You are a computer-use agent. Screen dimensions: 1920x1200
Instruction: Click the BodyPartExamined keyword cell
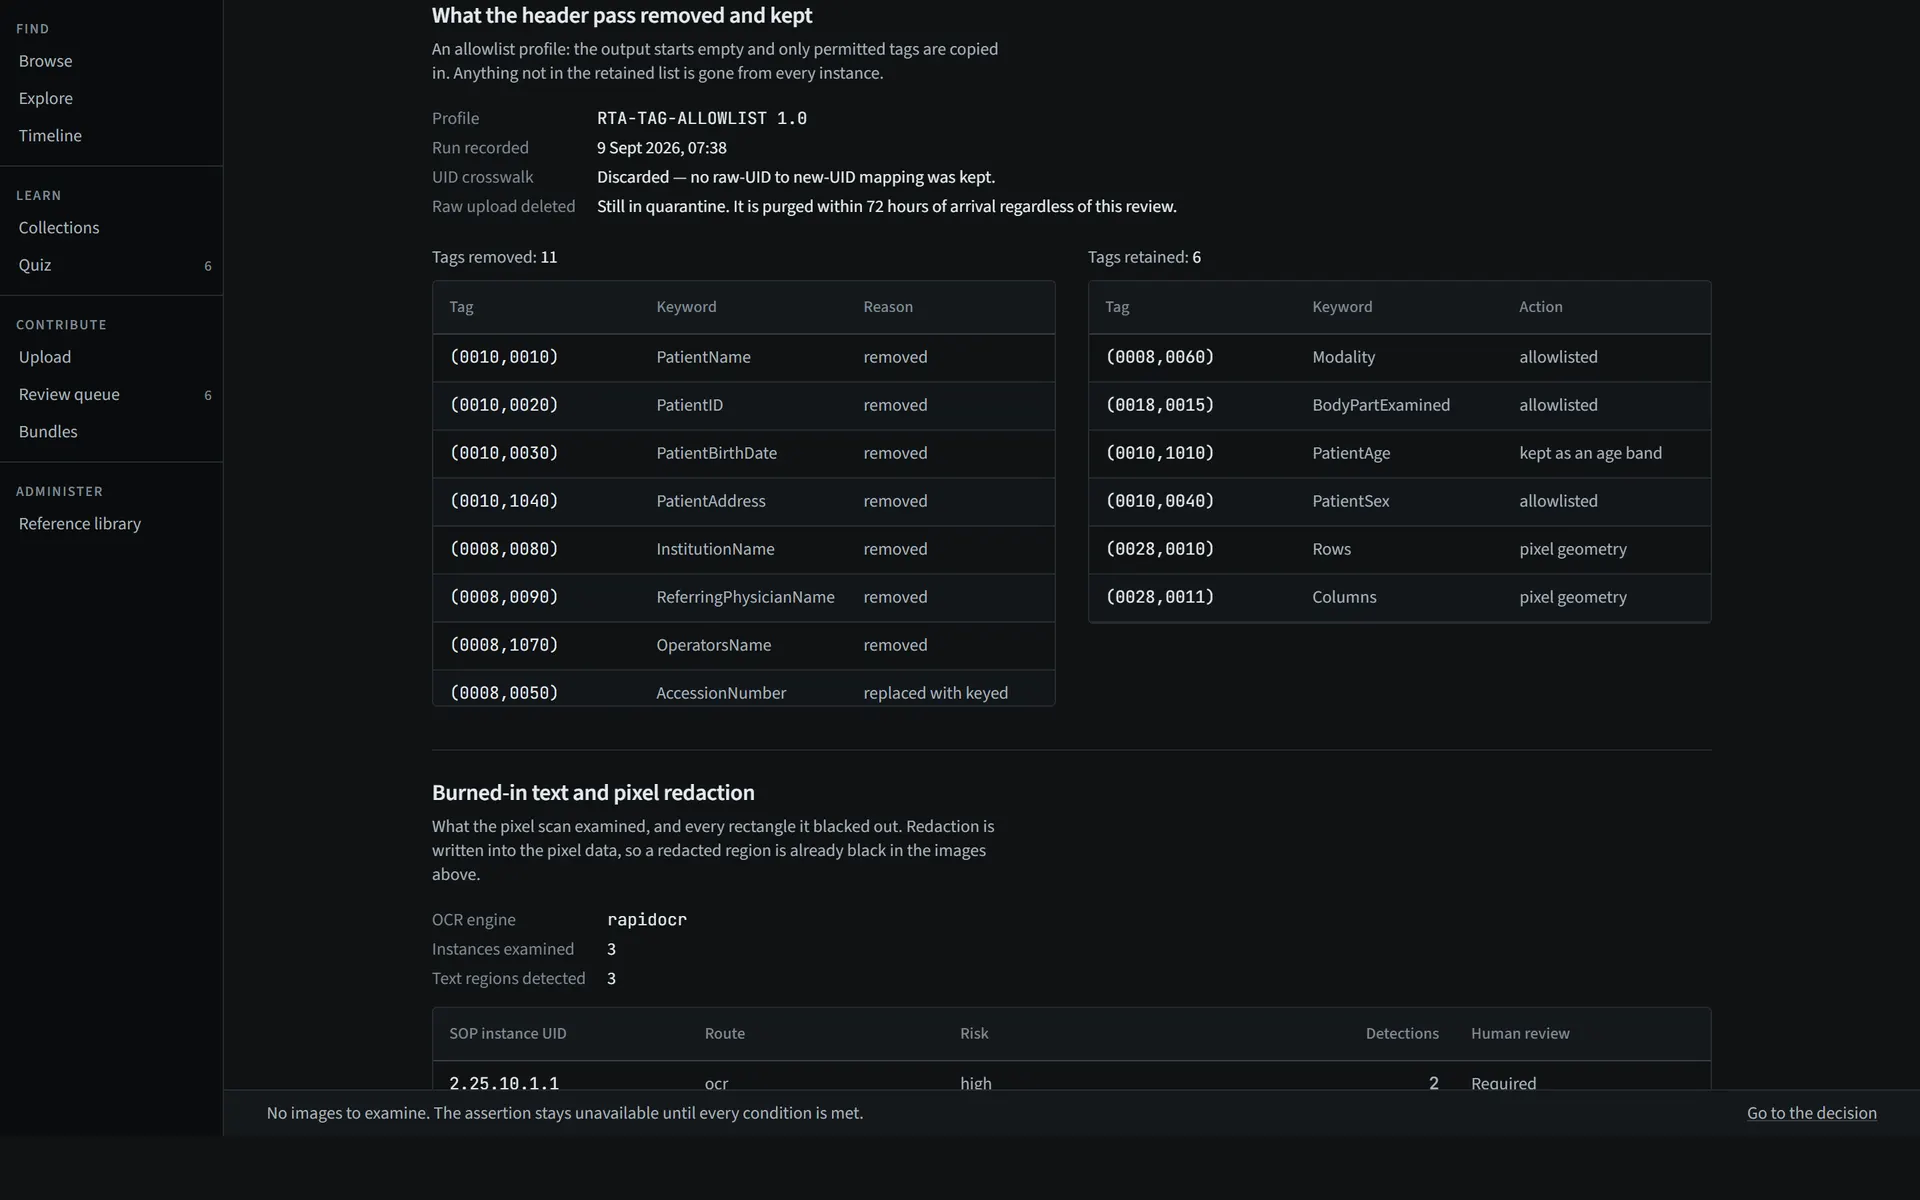[1381, 405]
